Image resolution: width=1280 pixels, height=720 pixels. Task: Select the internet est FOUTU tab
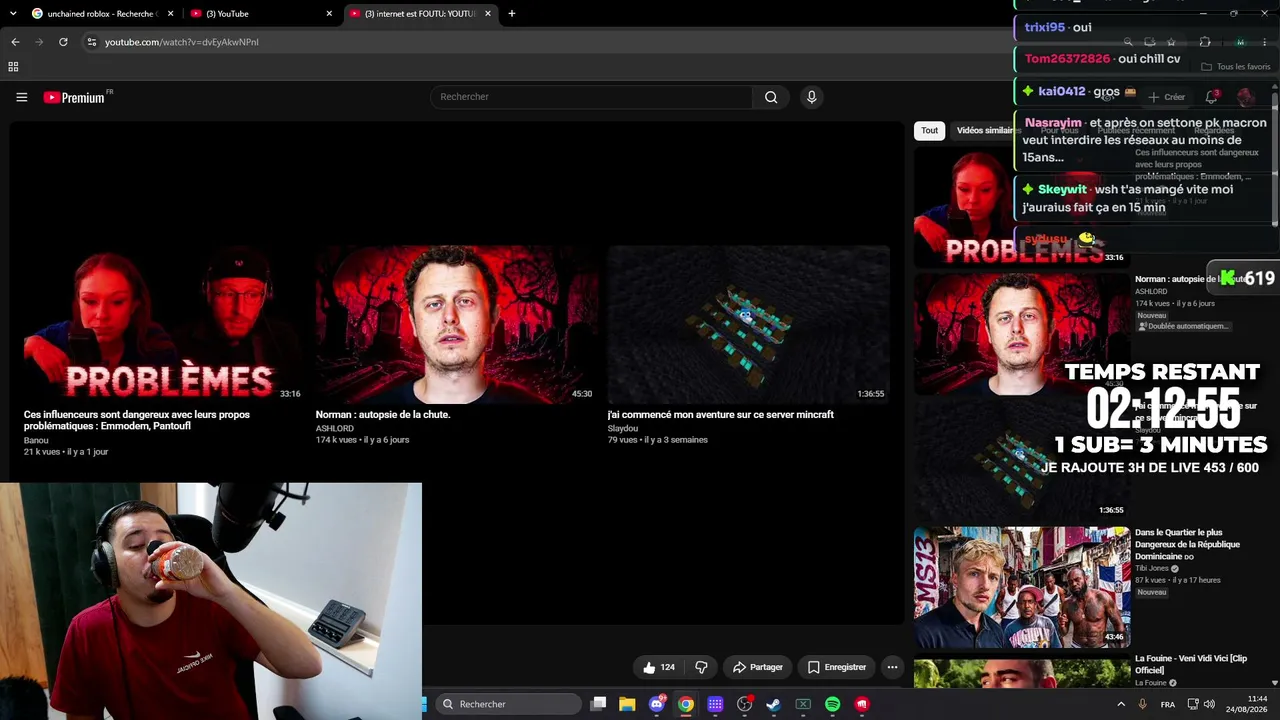(x=420, y=14)
